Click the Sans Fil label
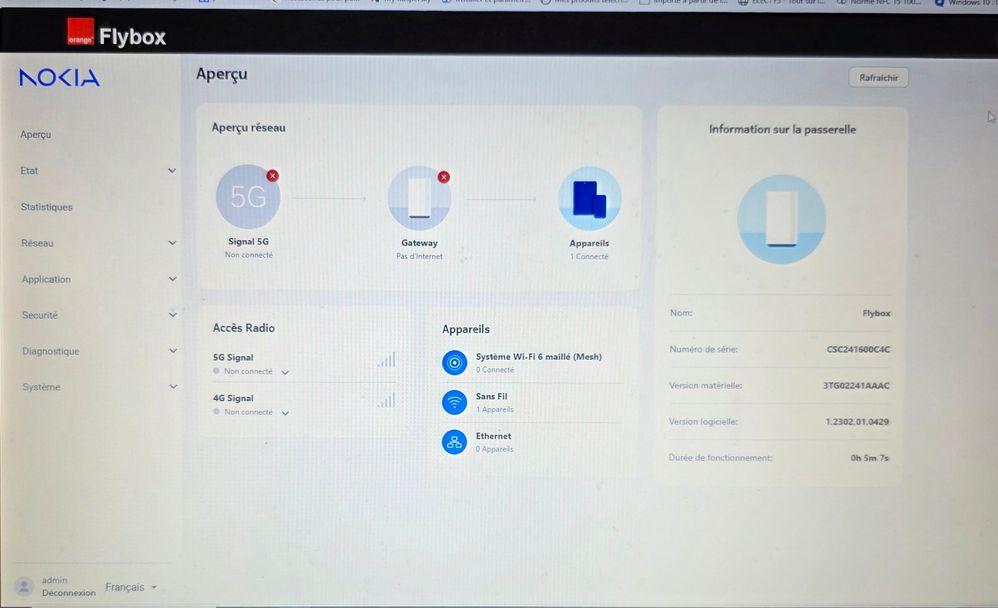 pos(491,396)
